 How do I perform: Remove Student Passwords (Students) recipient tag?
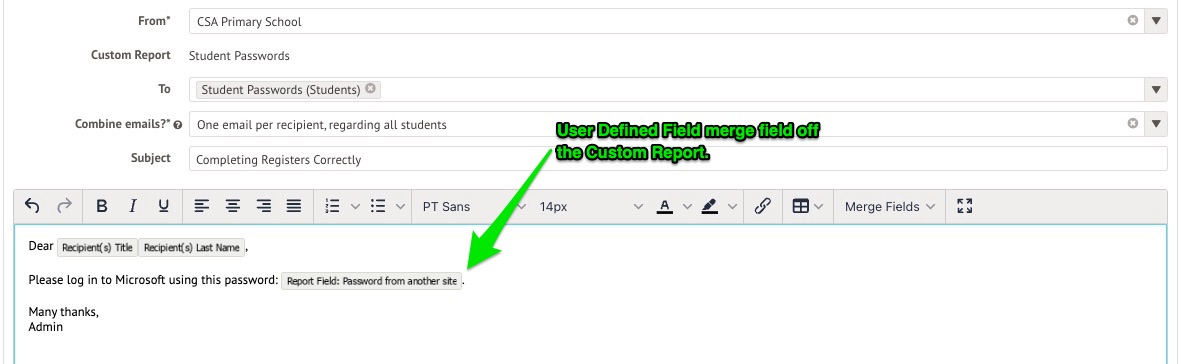[370, 89]
